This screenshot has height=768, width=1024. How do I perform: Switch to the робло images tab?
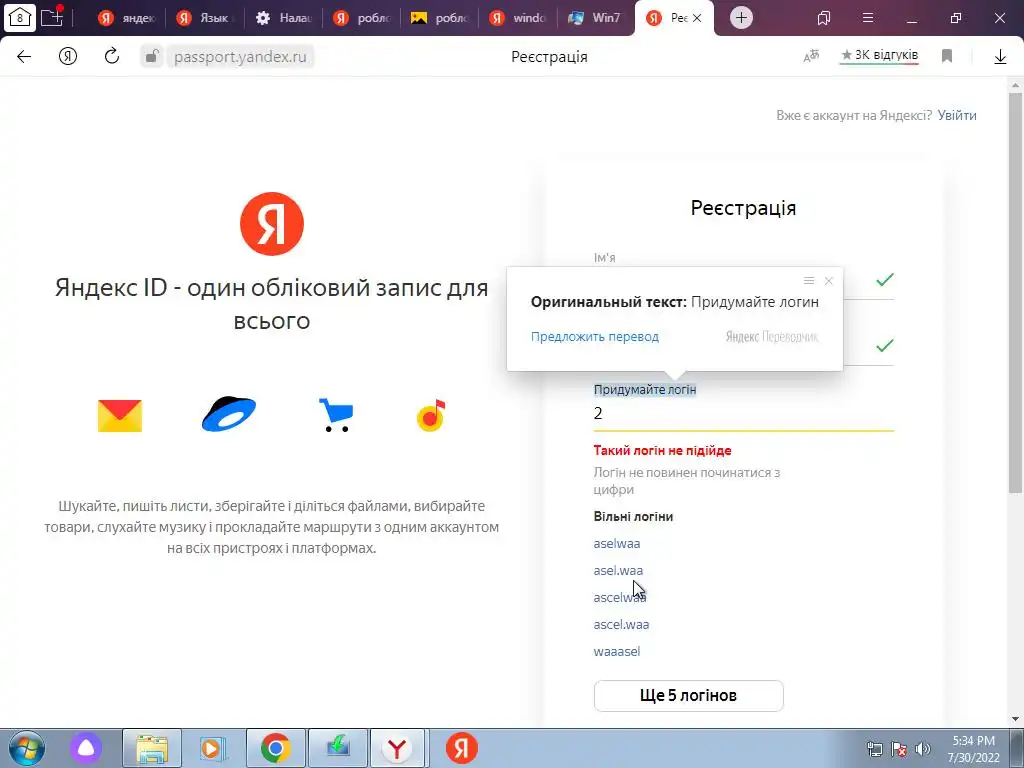[440, 18]
